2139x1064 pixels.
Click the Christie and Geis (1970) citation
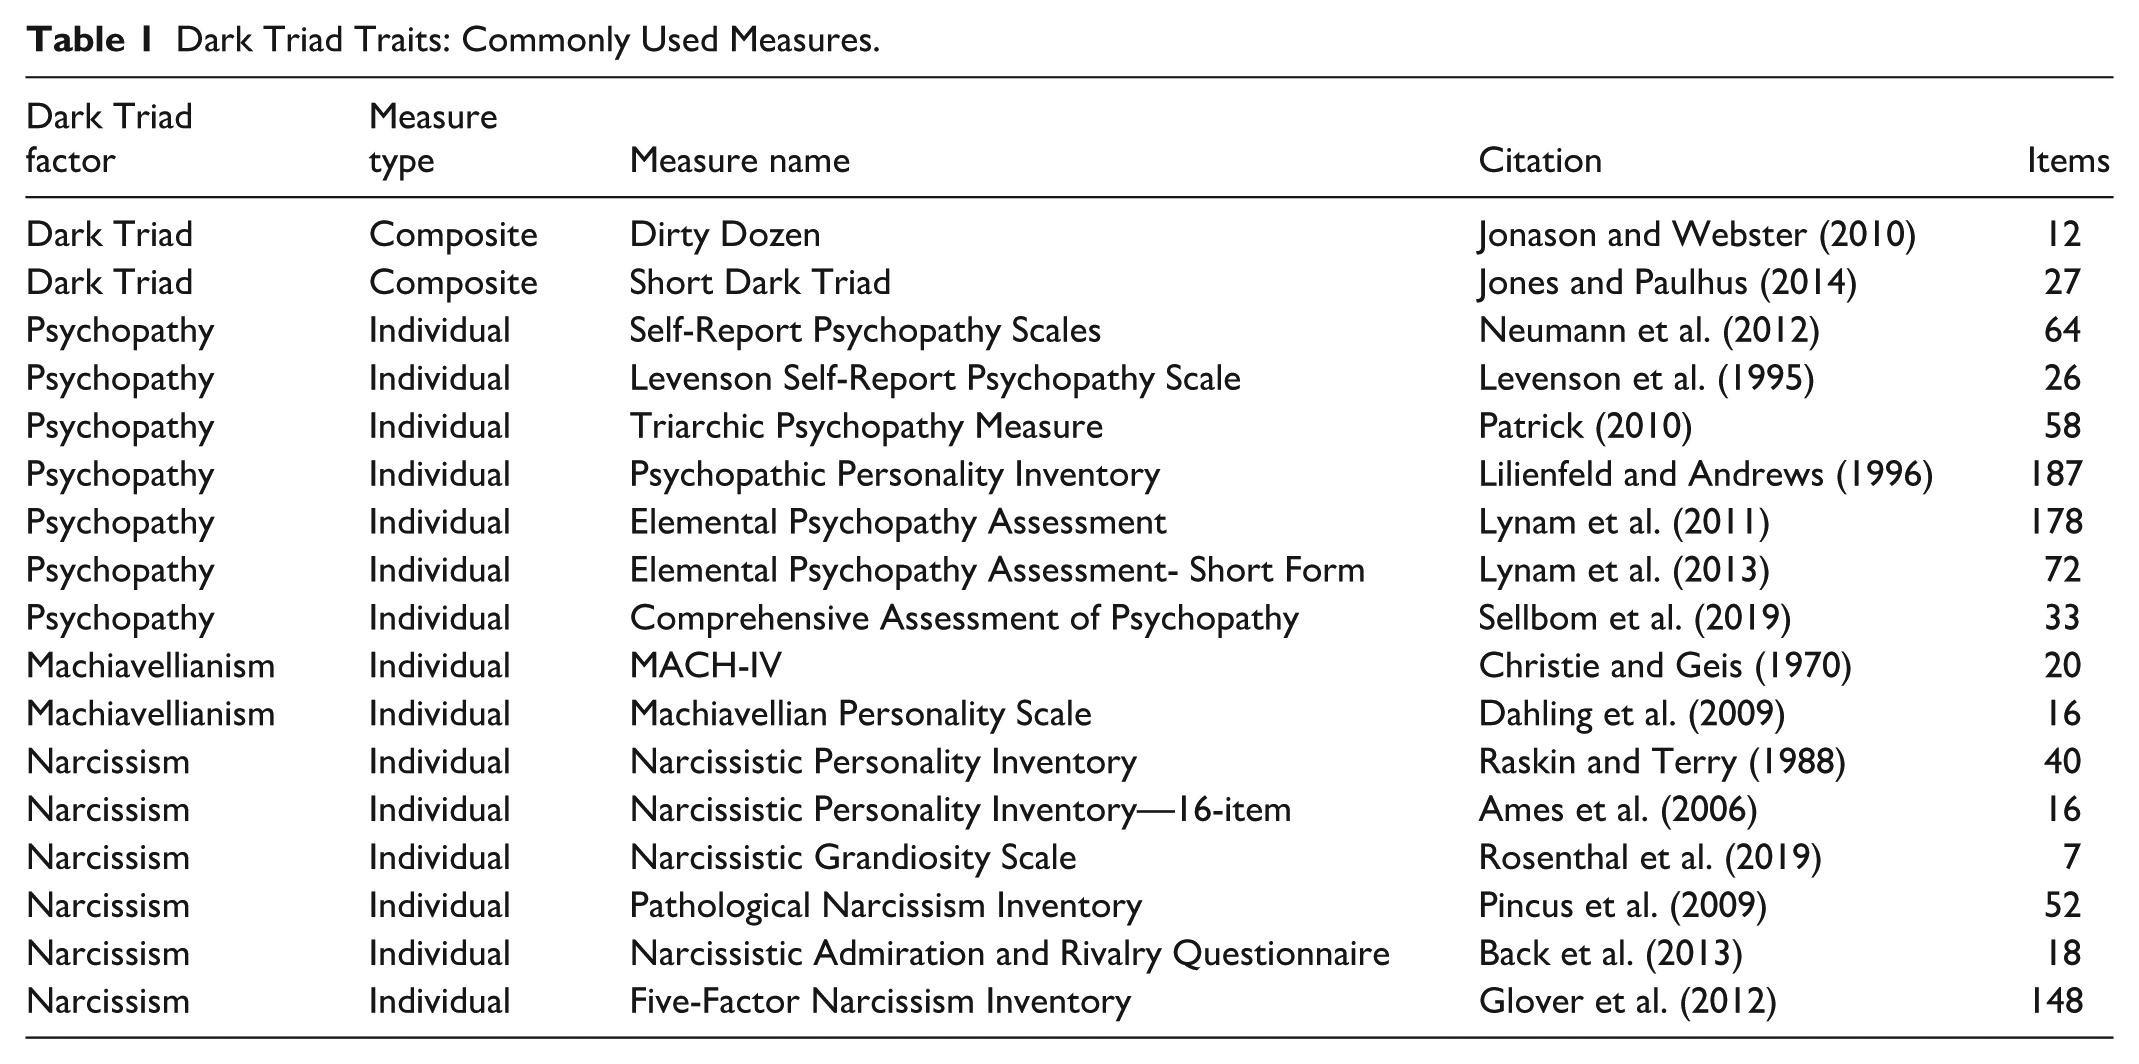[1665, 666]
